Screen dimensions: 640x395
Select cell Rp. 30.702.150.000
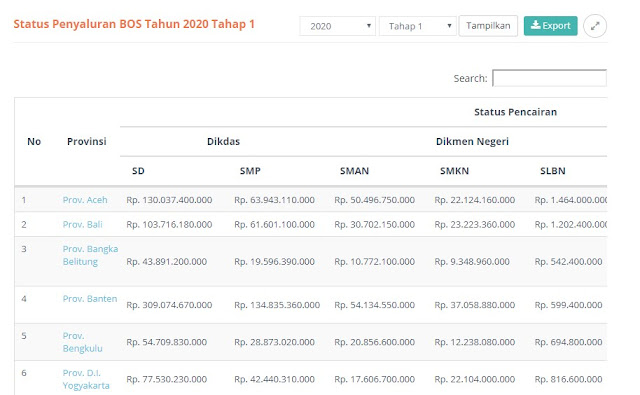(x=374, y=224)
